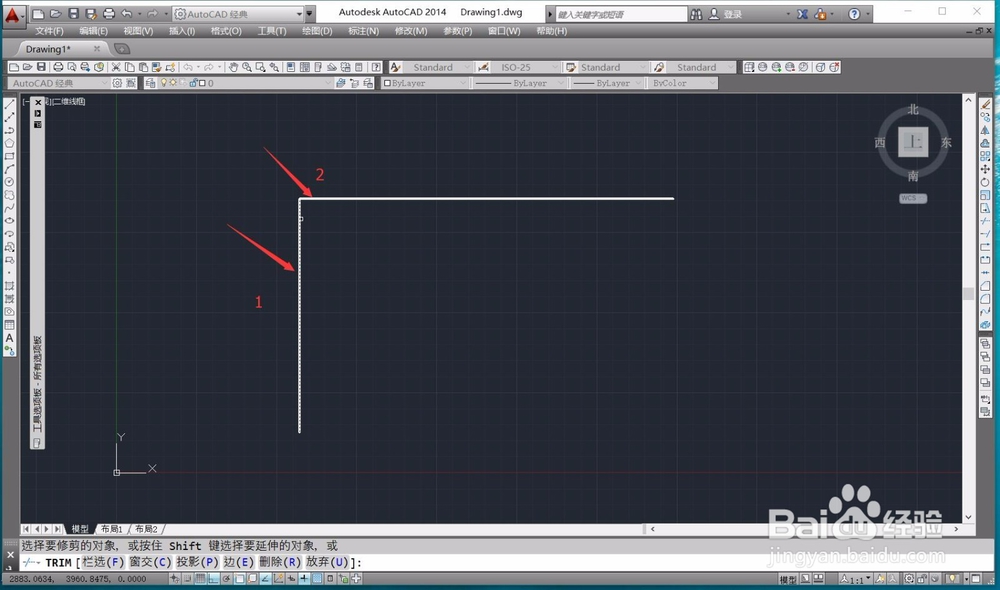
Task: Open Layer Properties Manager icon
Action: coord(151,83)
